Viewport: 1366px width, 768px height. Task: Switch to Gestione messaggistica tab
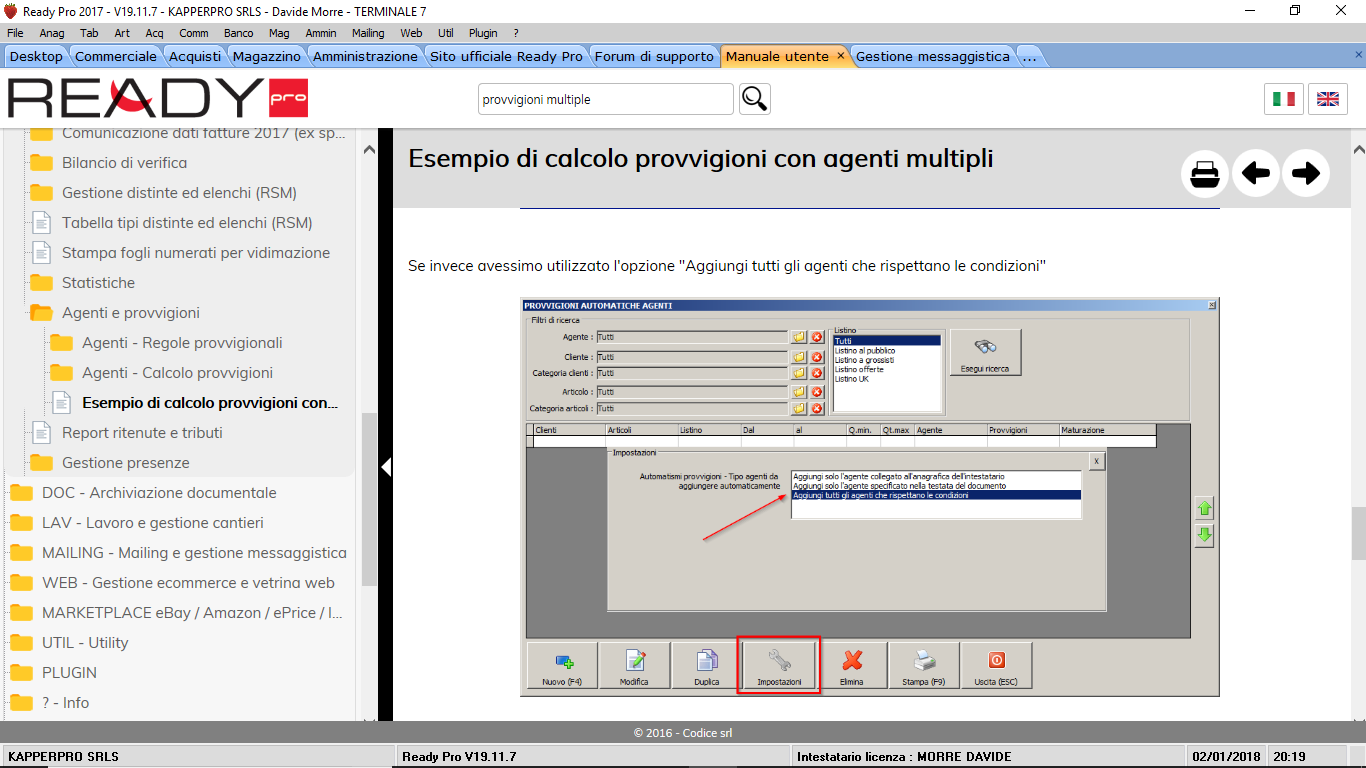[x=933, y=56]
